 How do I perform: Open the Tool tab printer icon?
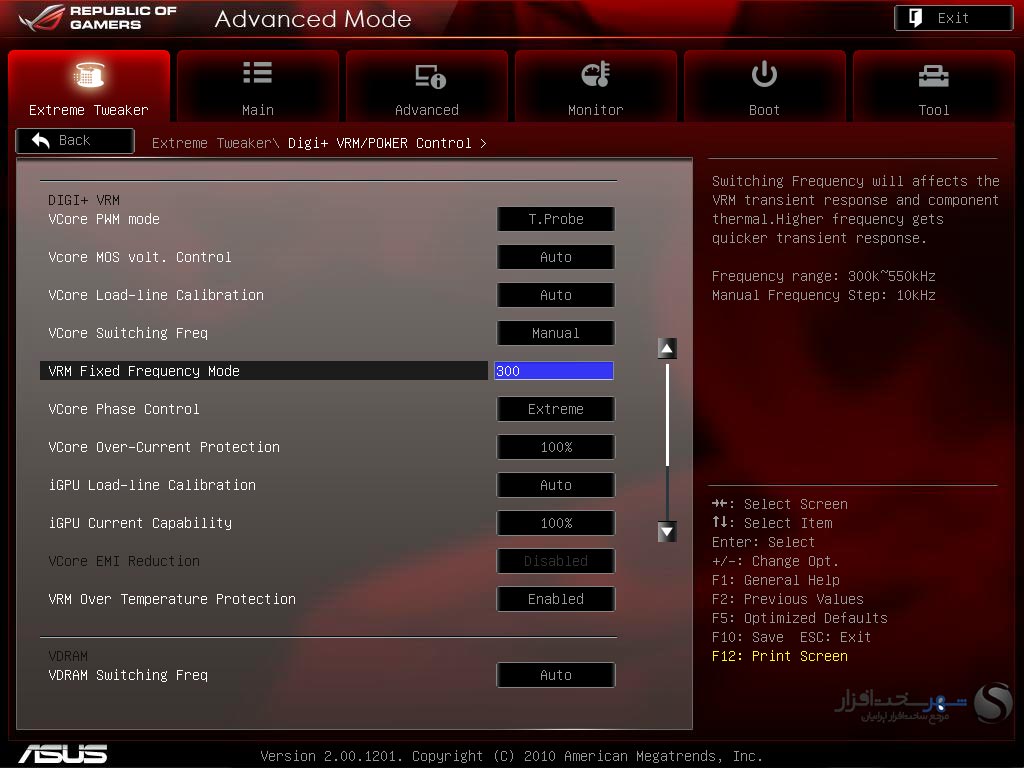coord(933,76)
